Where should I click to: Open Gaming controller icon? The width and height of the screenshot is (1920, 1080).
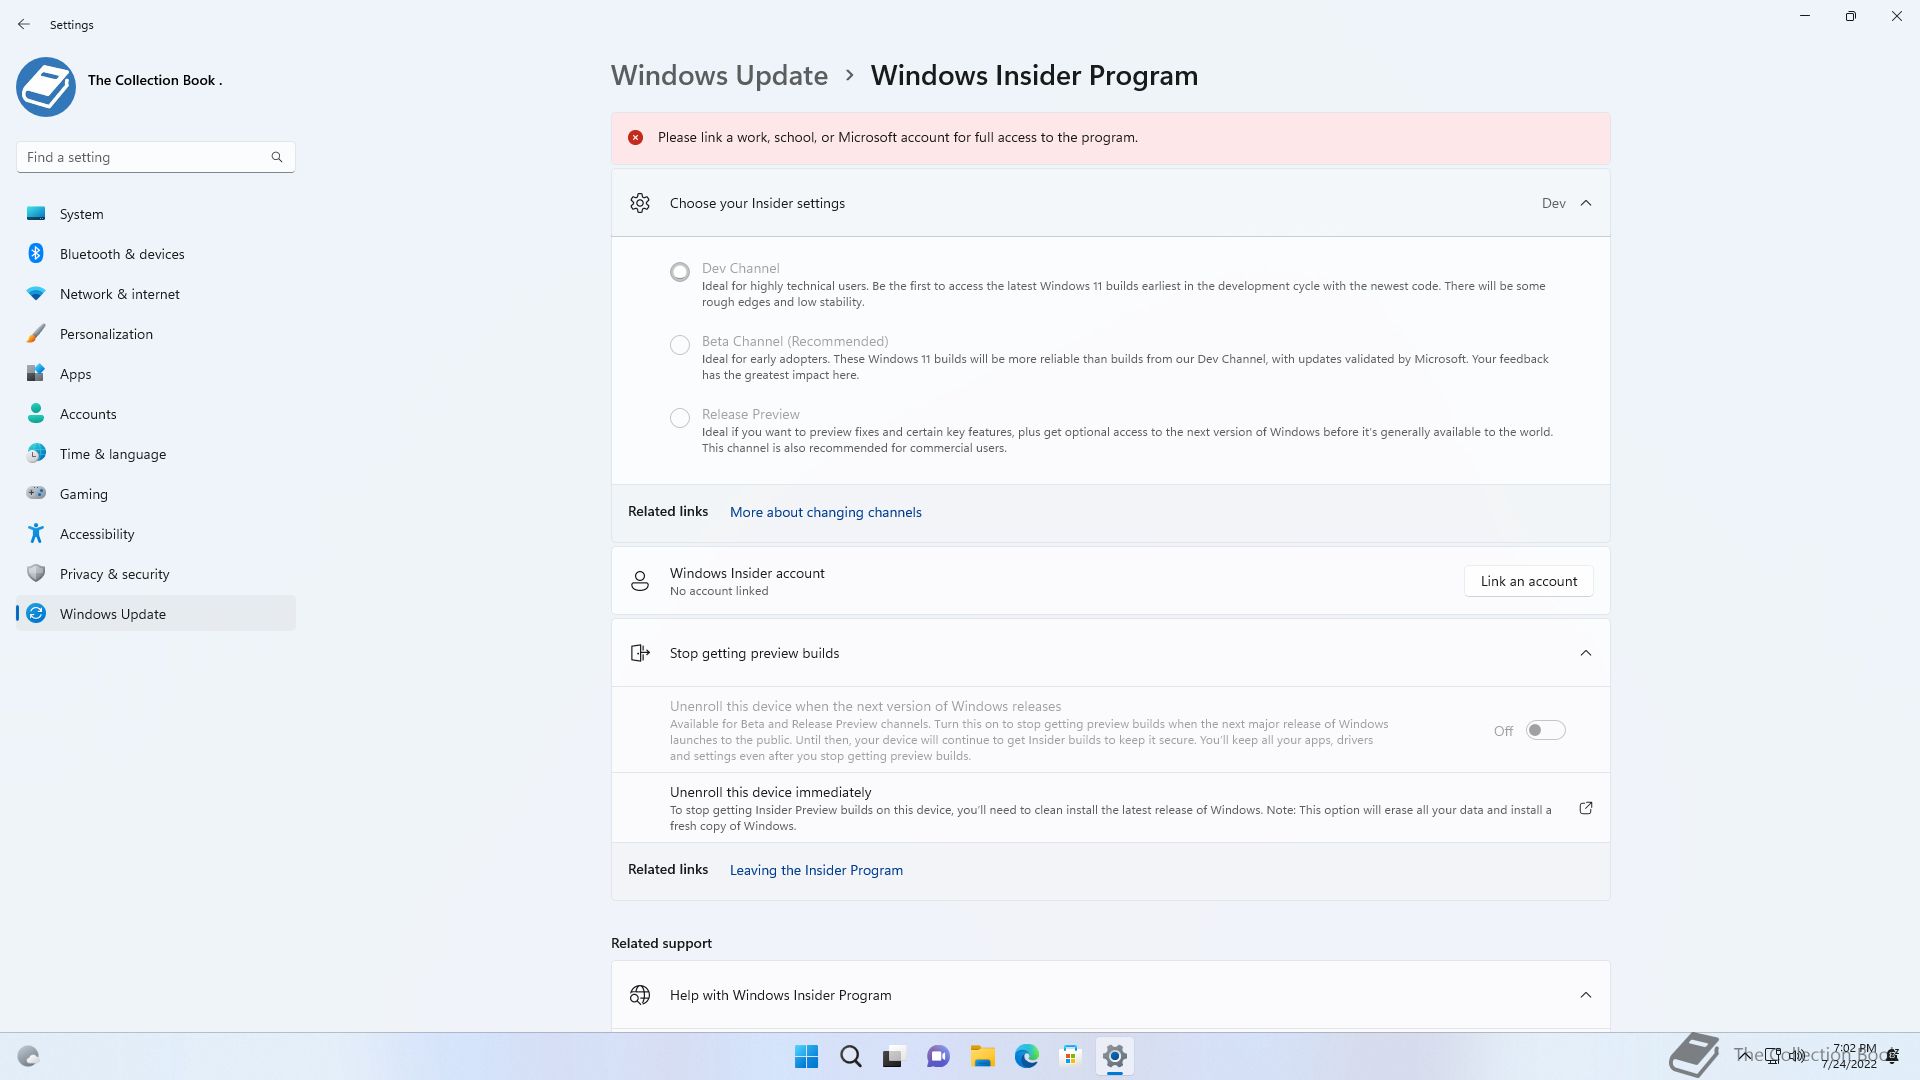(36, 493)
